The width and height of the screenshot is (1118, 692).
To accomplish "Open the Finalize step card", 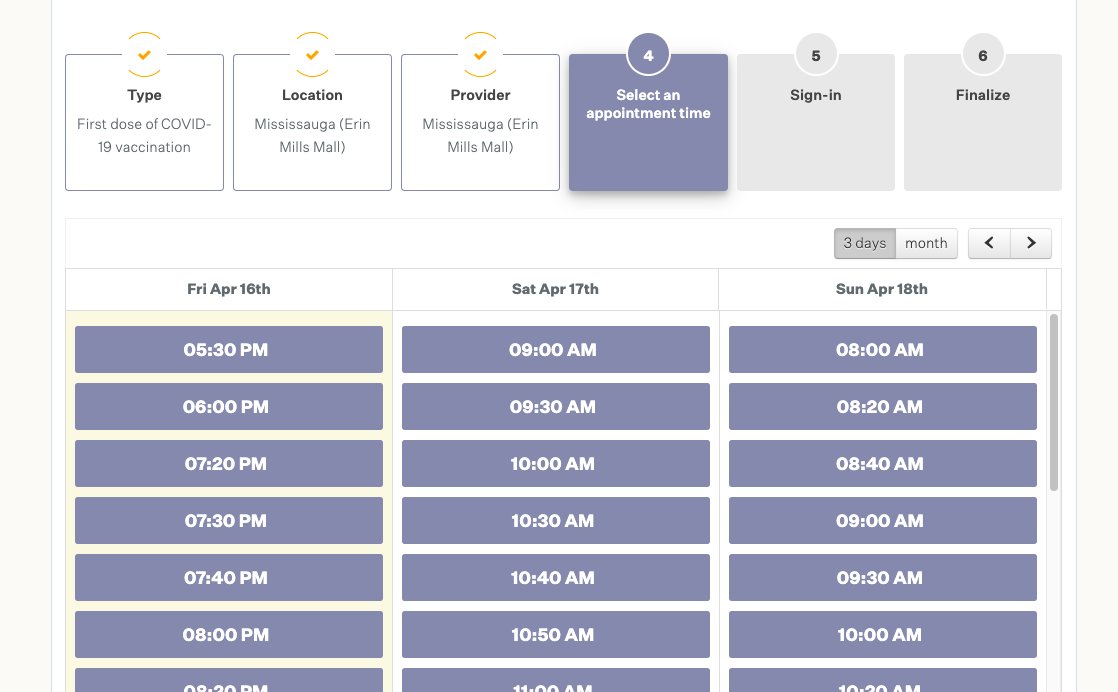I will pyautogui.click(x=983, y=123).
